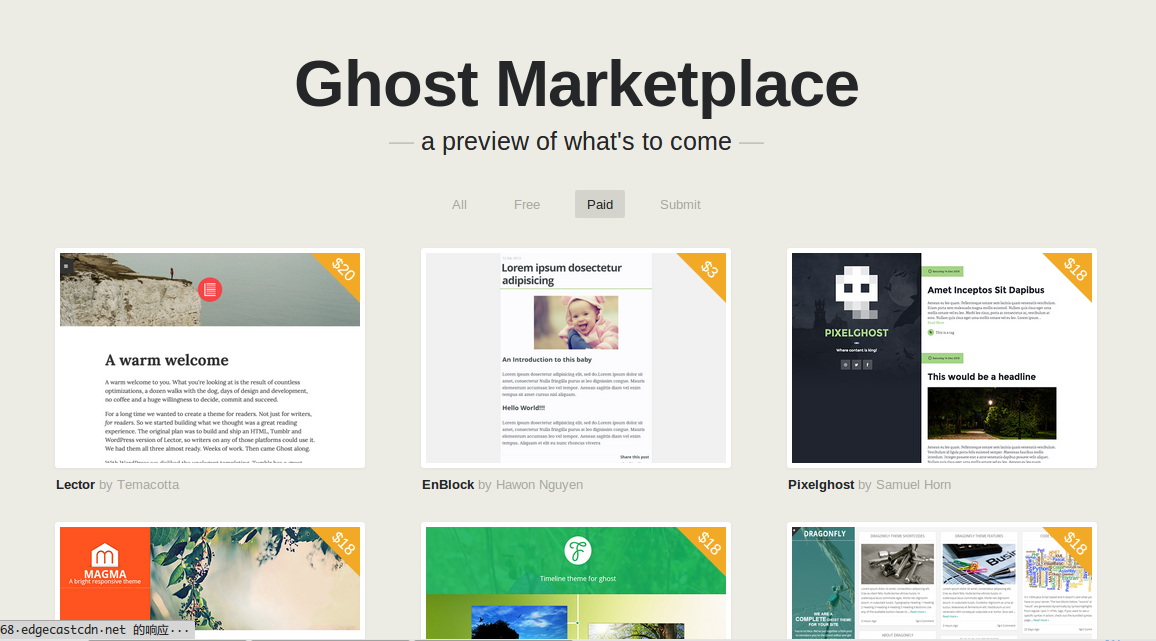1156x641 pixels.
Task: Visit author Temacotta's link
Action: (x=147, y=485)
